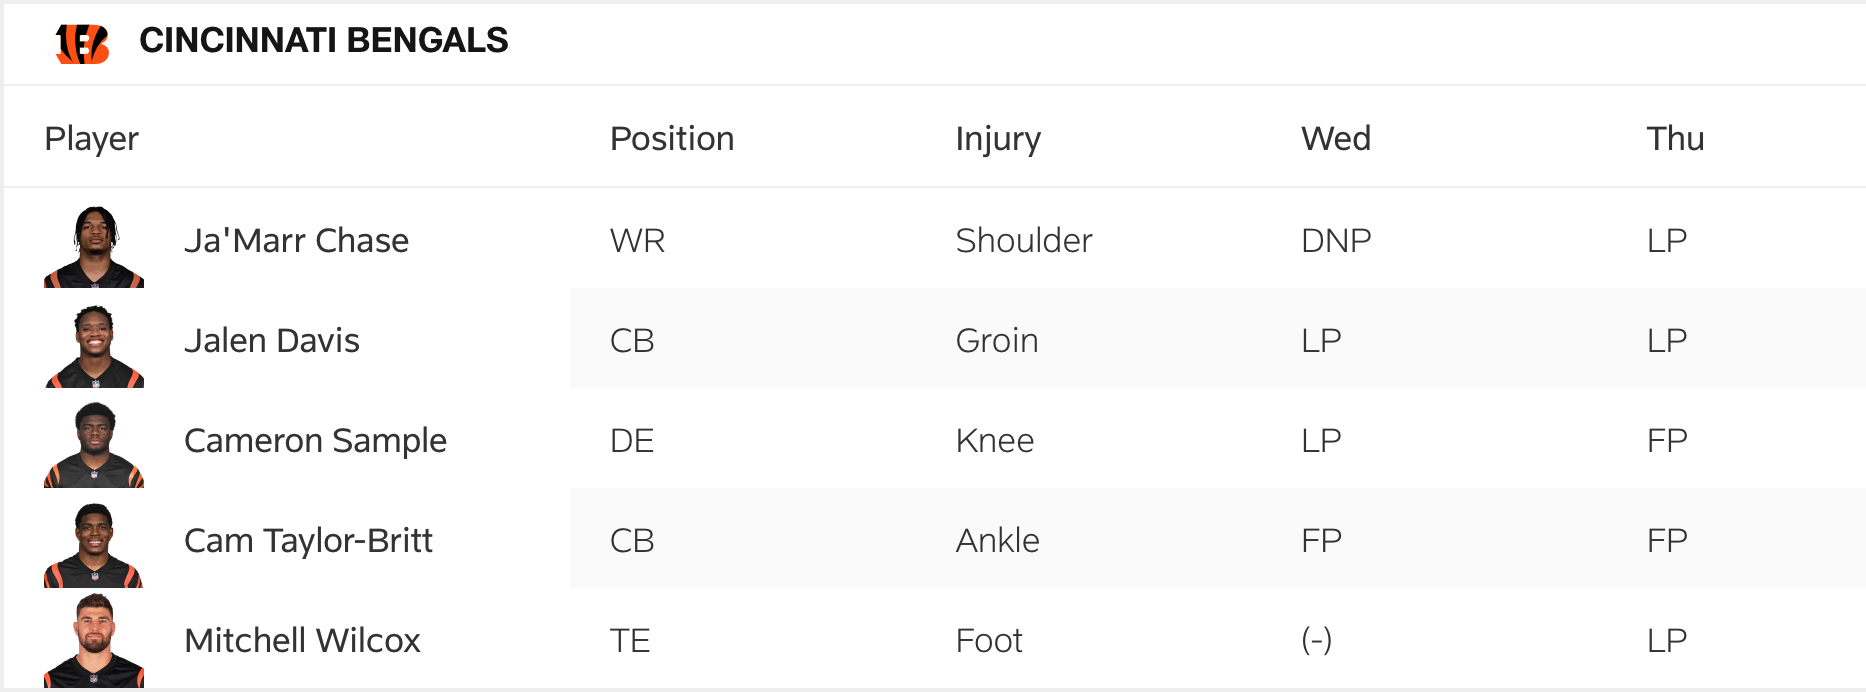Select Cameron Sample's headshot image
Viewport: 1866px width, 692px height.
click(x=94, y=446)
